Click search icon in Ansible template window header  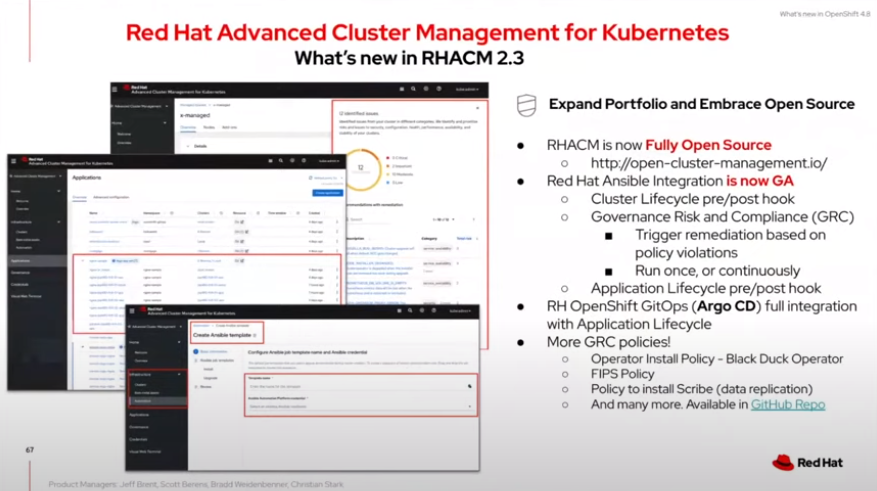[411, 310]
